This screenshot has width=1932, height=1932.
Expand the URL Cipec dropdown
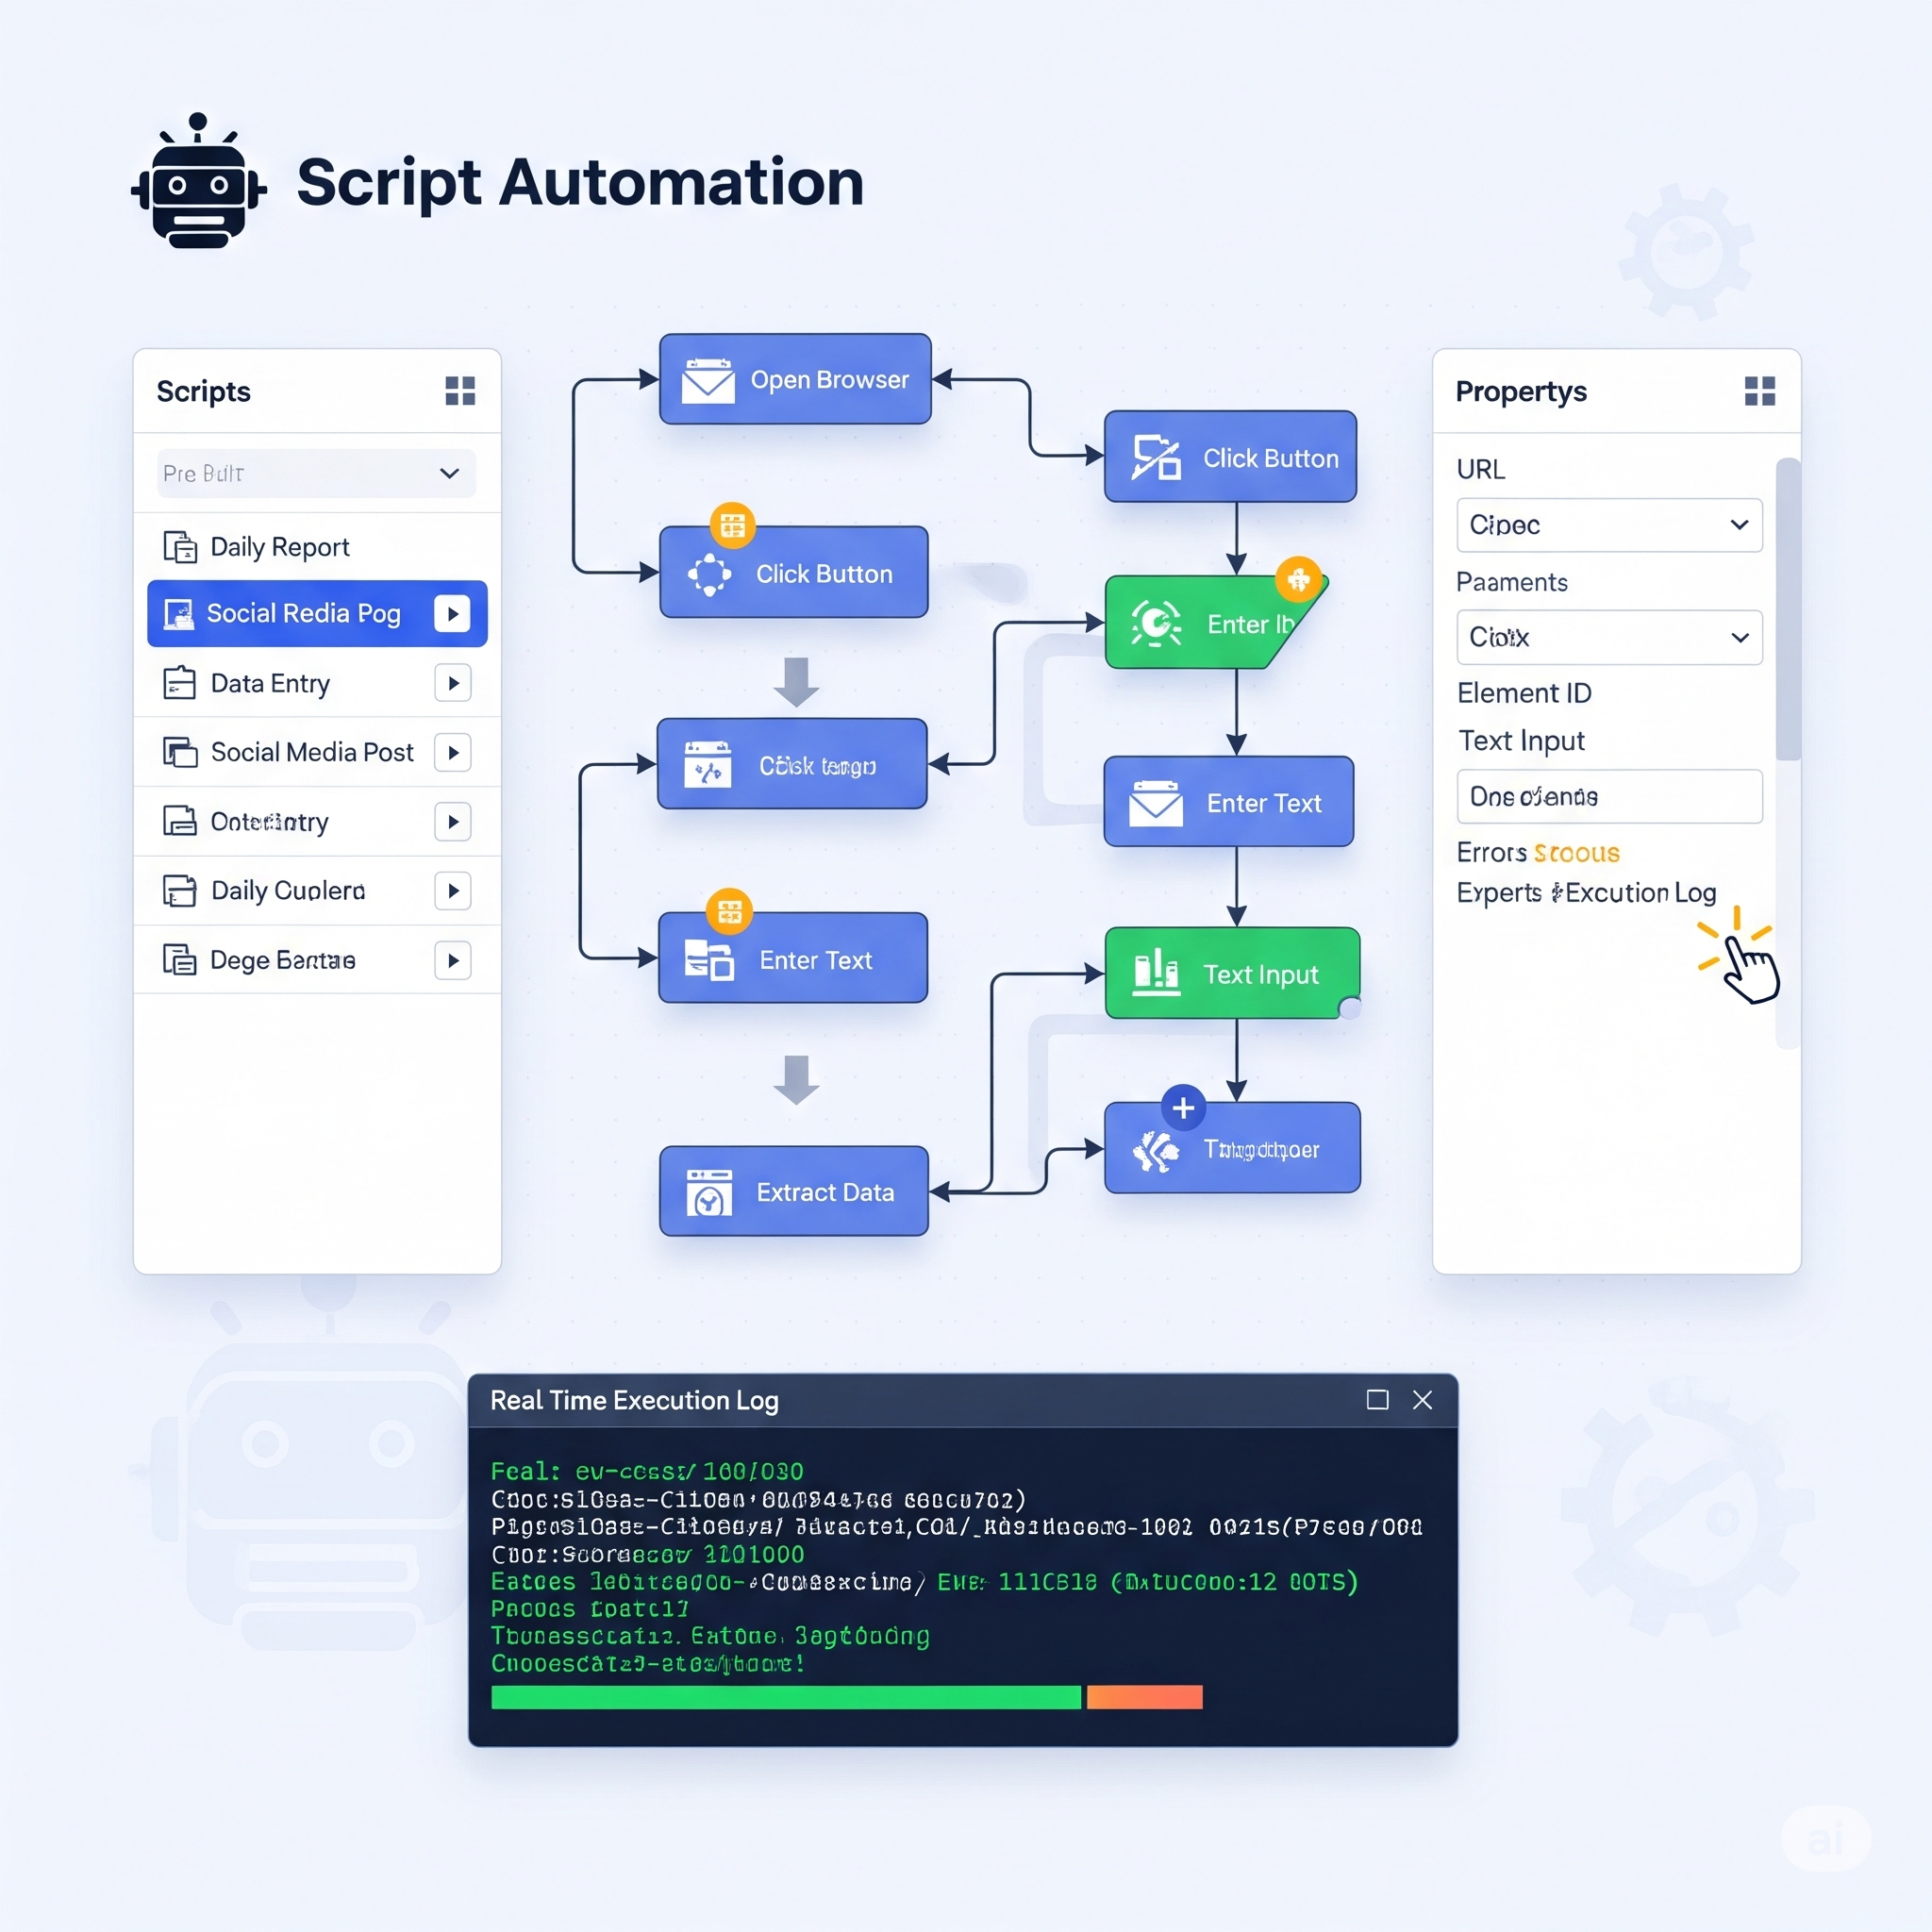tap(1609, 525)
